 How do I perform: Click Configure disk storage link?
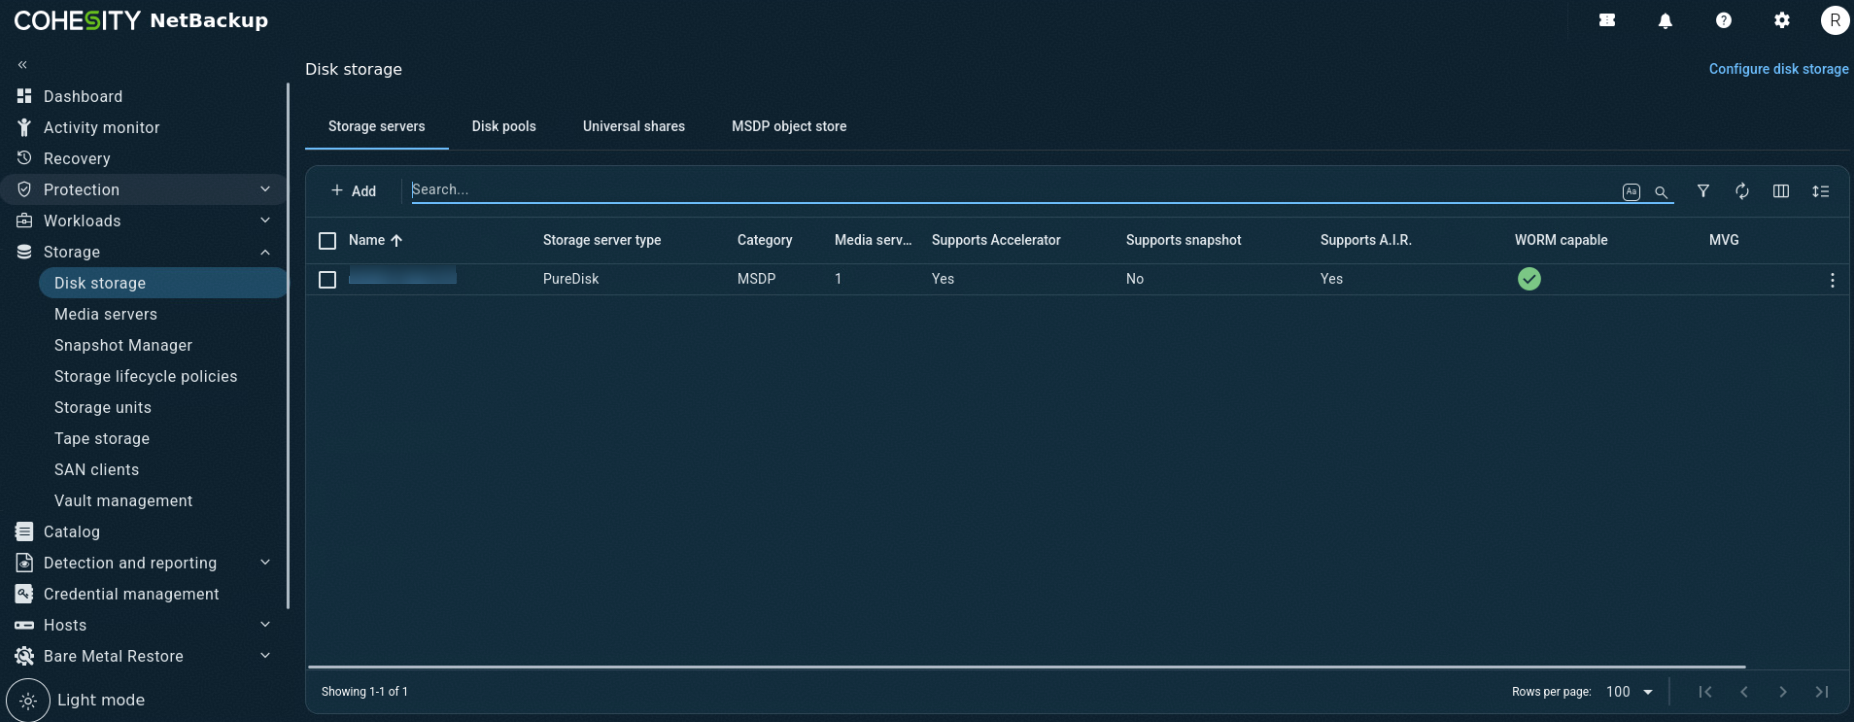click(1778, 69)
